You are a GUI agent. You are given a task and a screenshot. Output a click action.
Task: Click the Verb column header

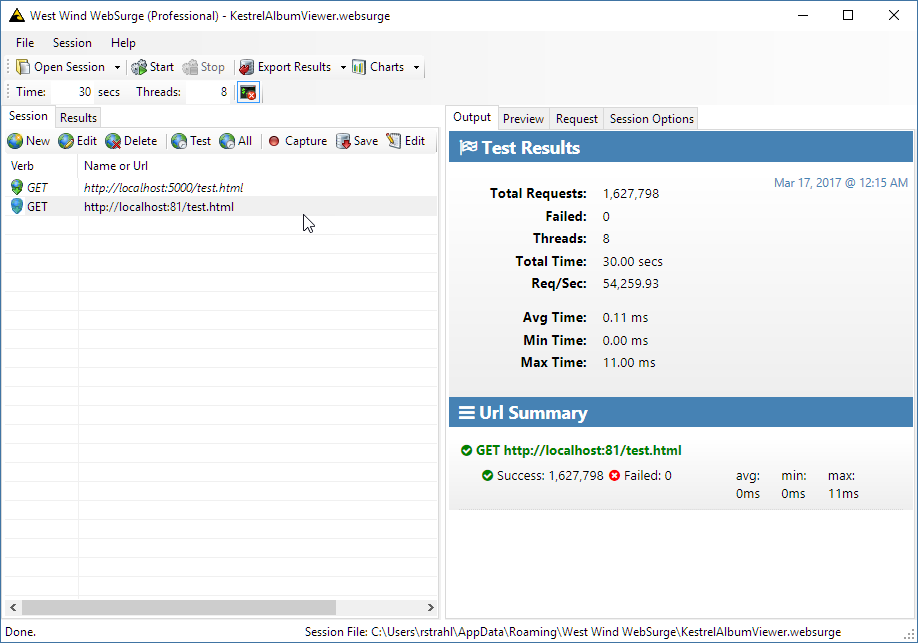41,166
